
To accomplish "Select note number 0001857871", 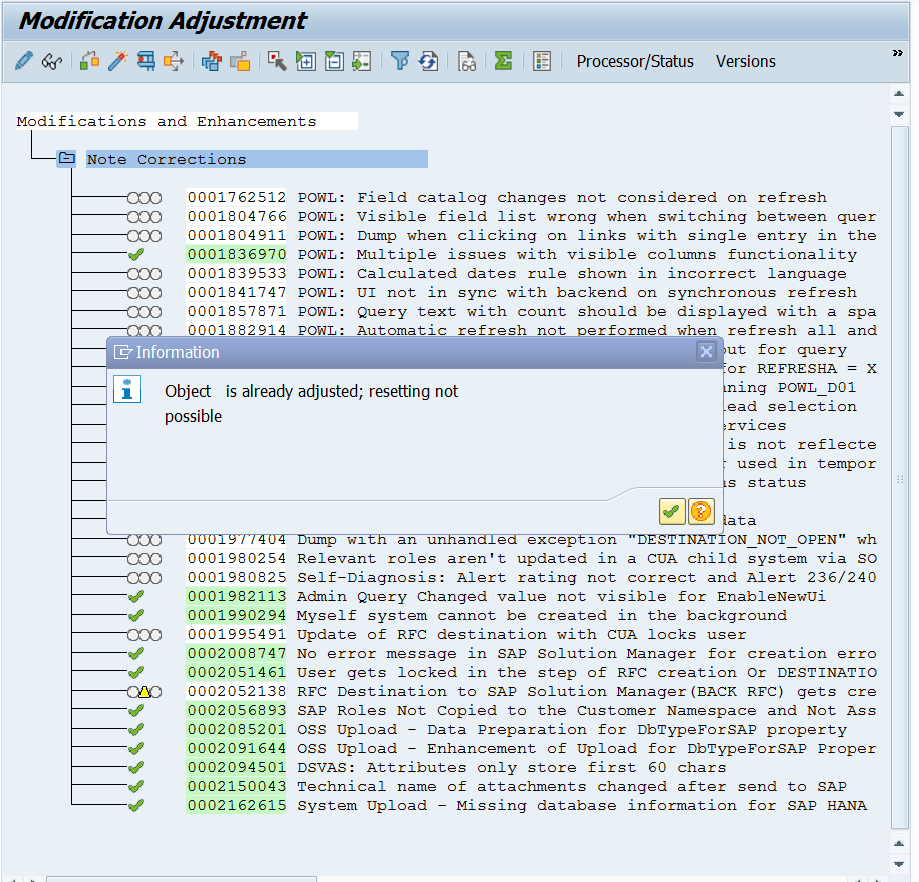I will [x=237, y=311].
